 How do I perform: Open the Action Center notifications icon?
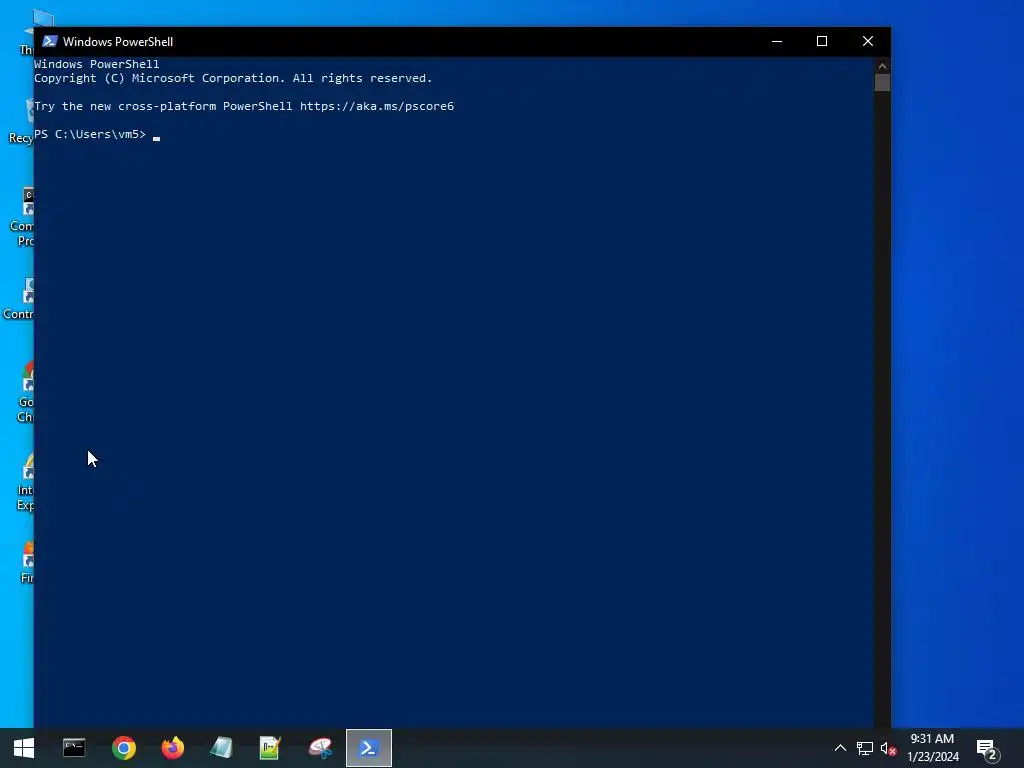987,749
